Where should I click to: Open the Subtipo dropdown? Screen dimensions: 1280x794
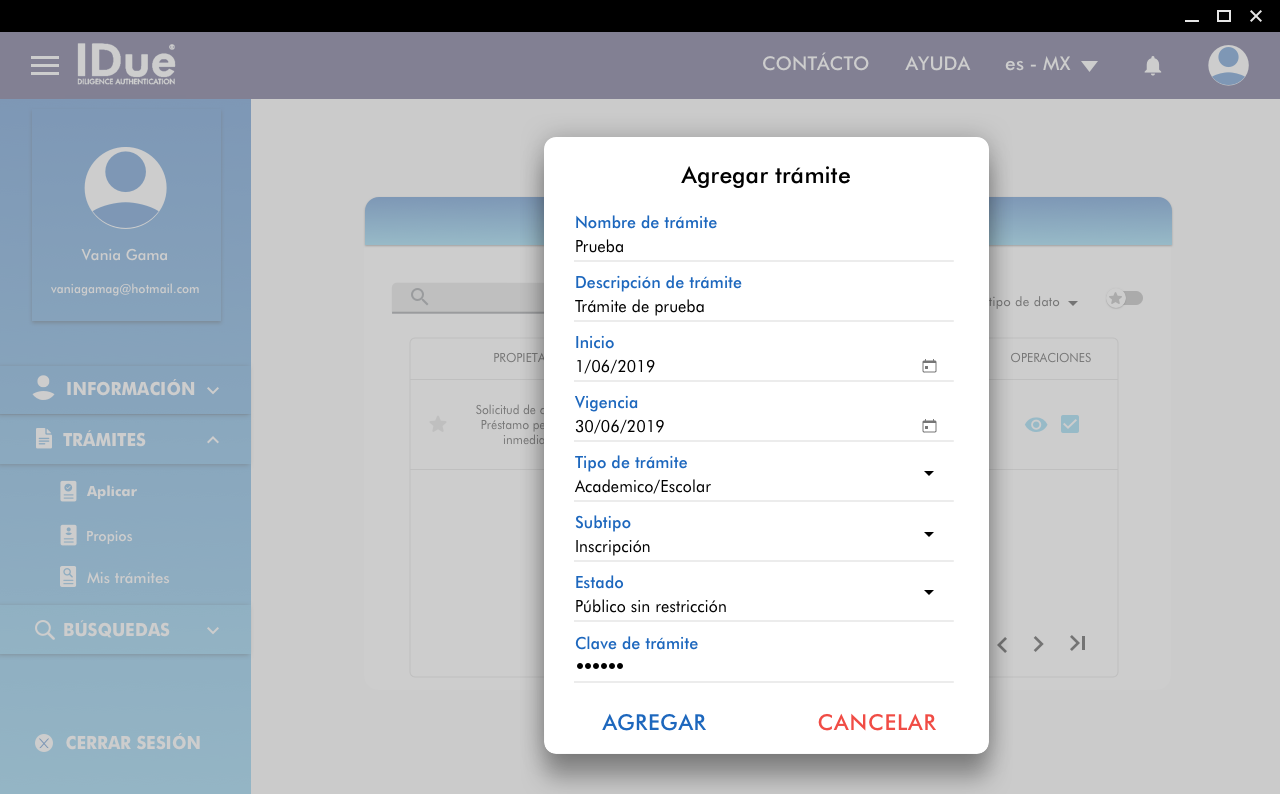tap(928, 534)
